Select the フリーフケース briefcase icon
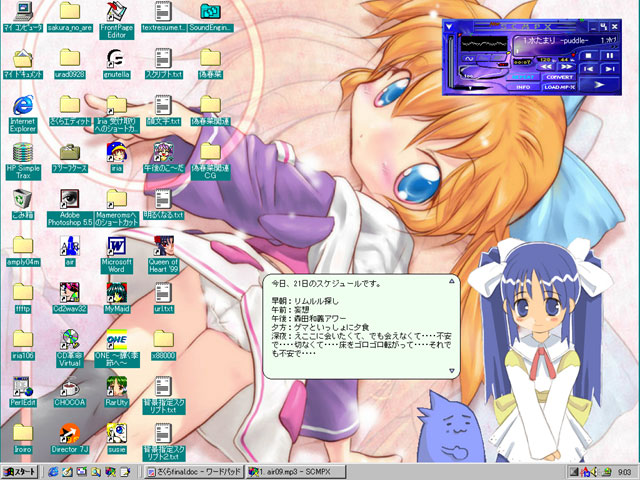The height and width of the screenshot is (480, 640). click(x=70, y=157)
